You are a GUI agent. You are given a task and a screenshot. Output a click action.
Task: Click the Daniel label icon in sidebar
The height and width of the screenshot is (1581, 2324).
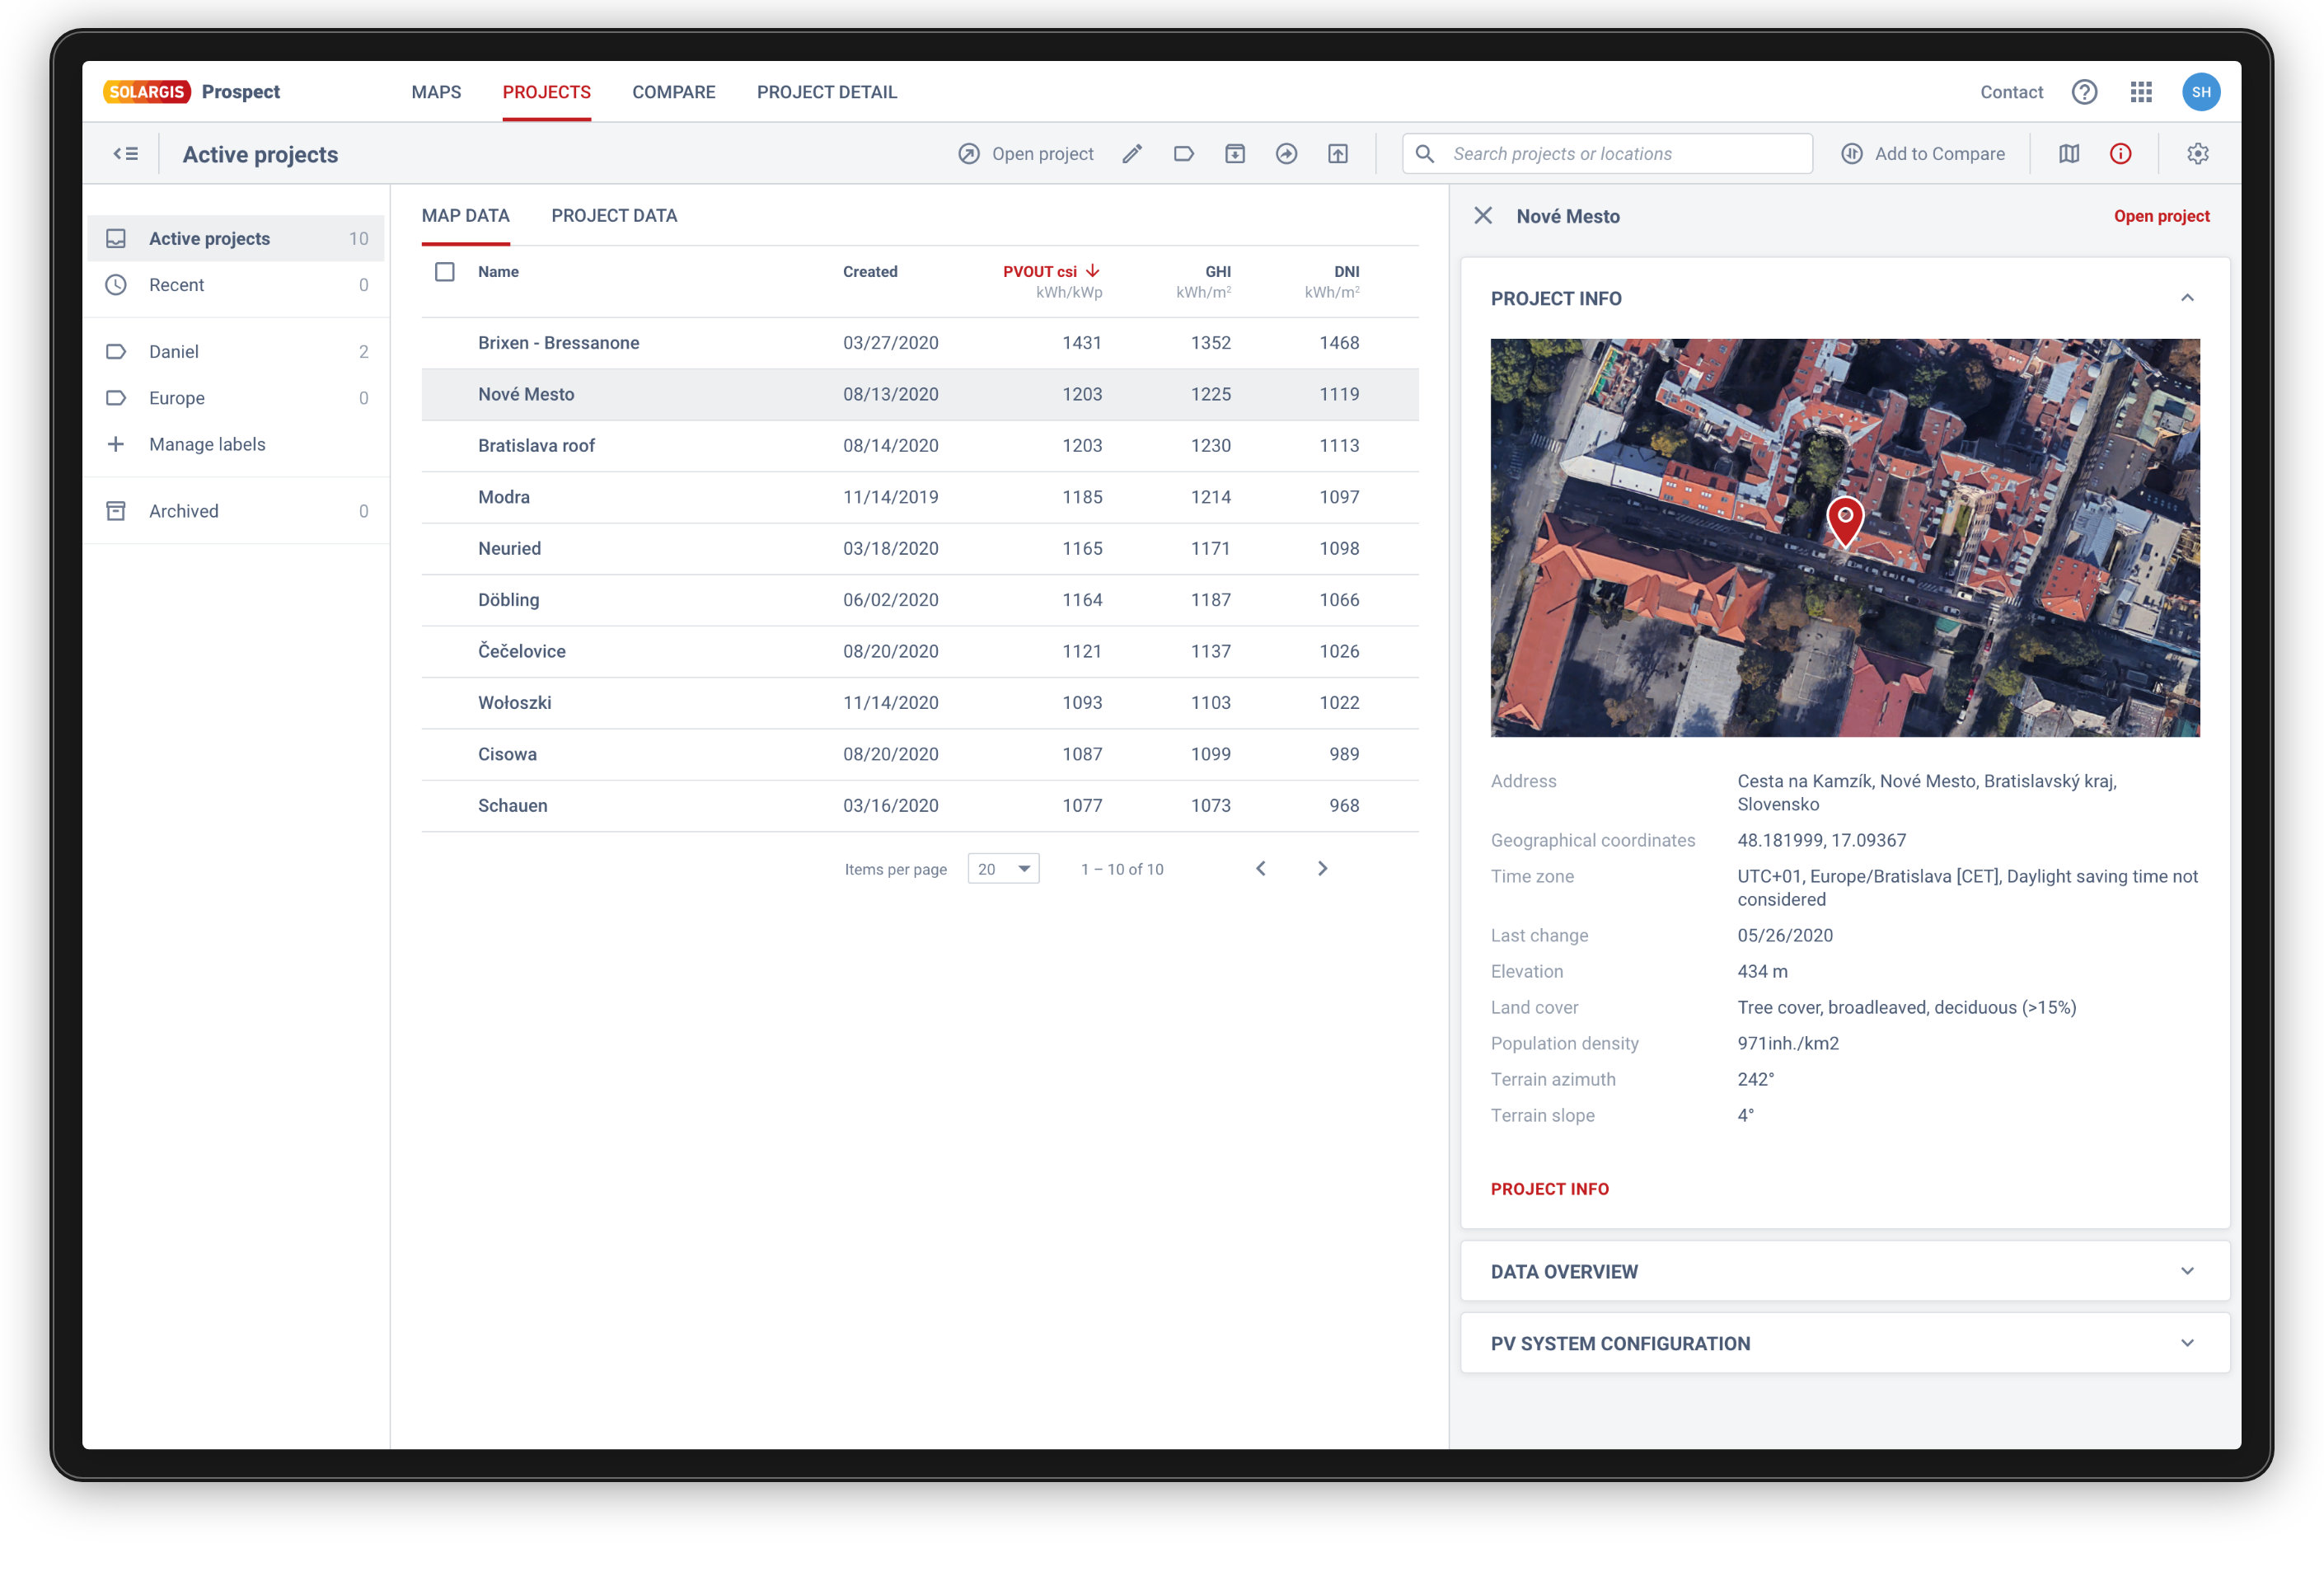pyautogui.click(x=116, y=352)
